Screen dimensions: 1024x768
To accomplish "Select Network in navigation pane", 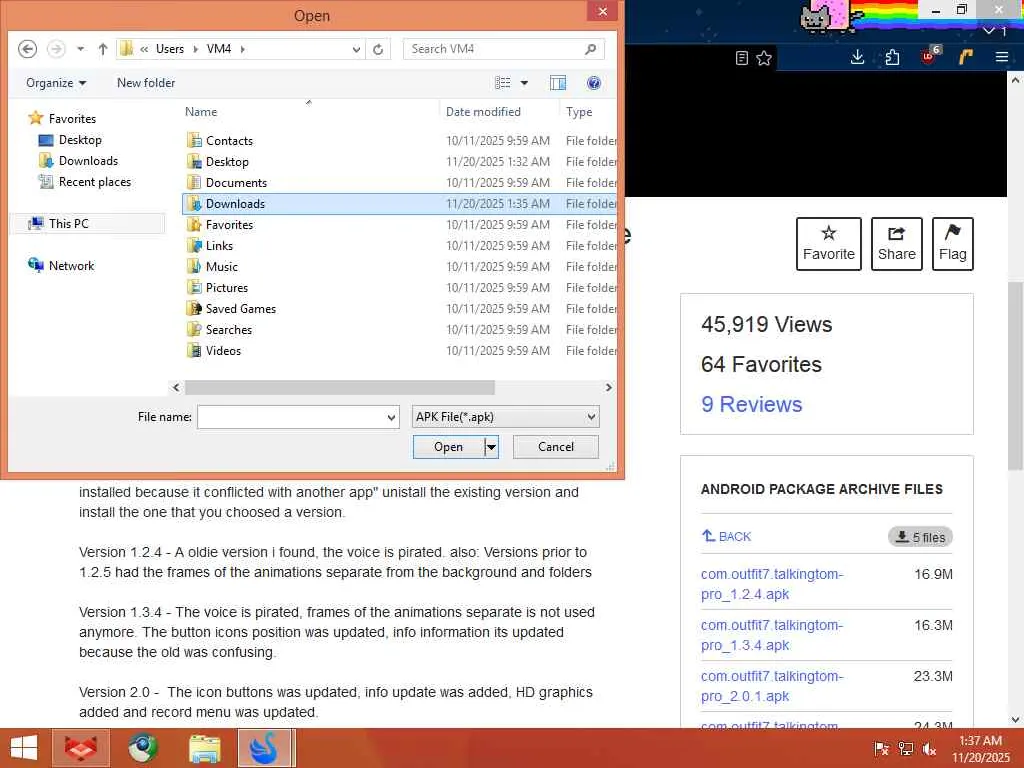I will (x=71, y=266).
